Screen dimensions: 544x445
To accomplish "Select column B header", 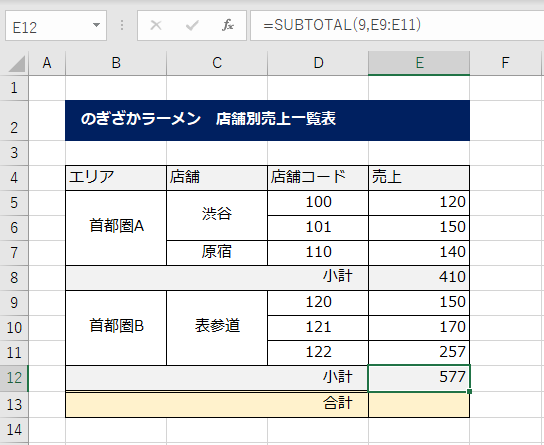I will pyautogui.click(x=116, y=63).
